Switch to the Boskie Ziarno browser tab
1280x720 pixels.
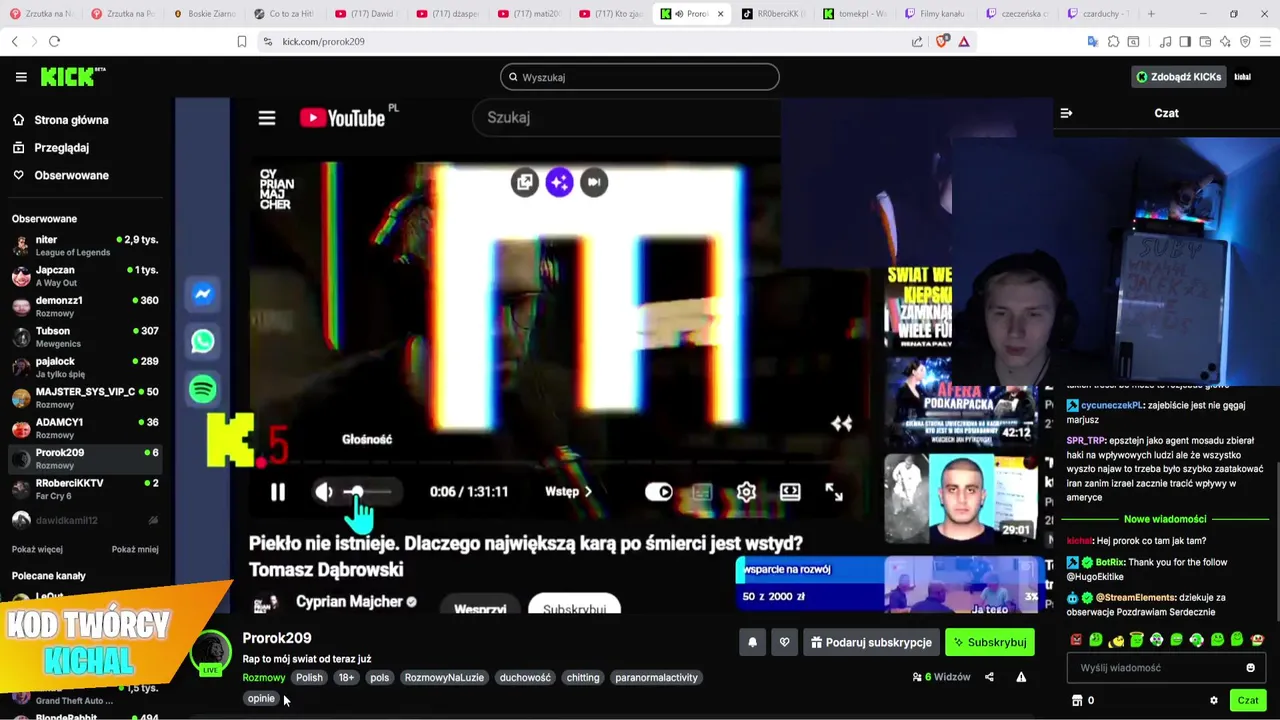pyautogui.click(x=204, y=14)
